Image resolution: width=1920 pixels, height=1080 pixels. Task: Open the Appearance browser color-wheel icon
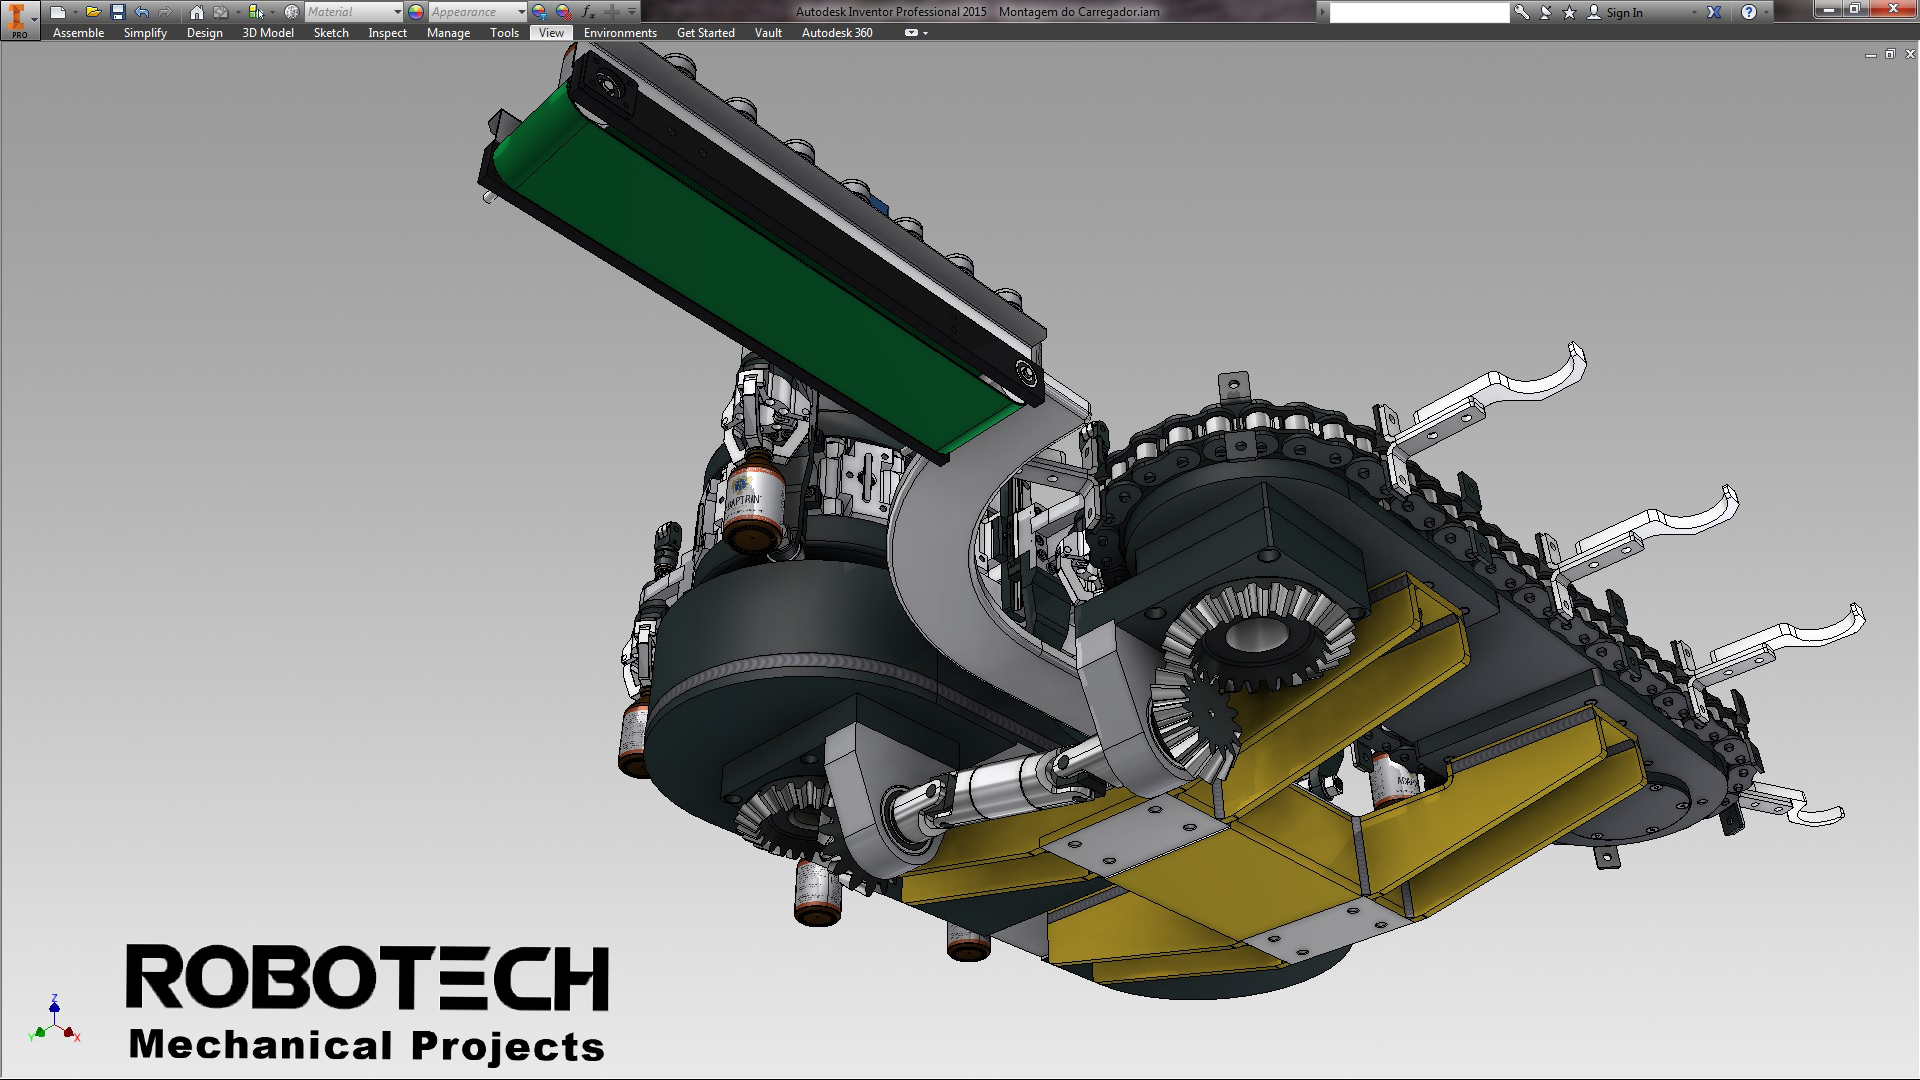[x=416, y=12]
